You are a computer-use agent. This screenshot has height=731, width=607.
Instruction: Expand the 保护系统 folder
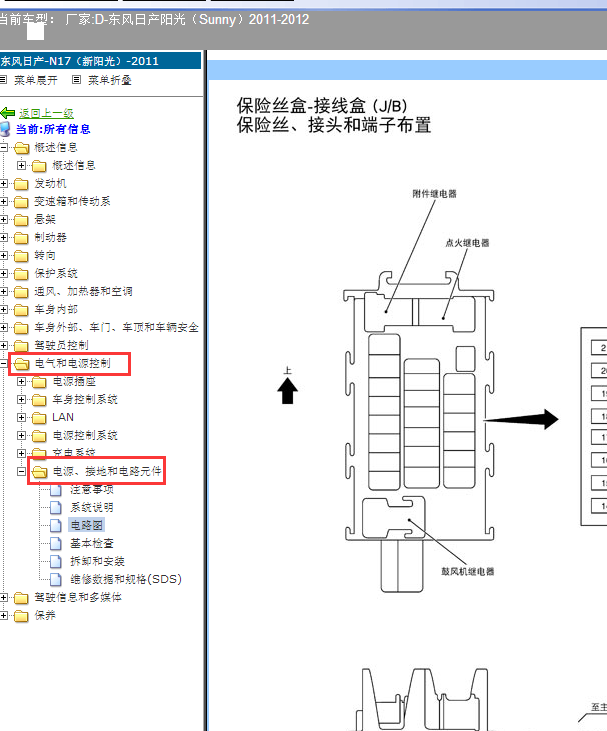3,273
